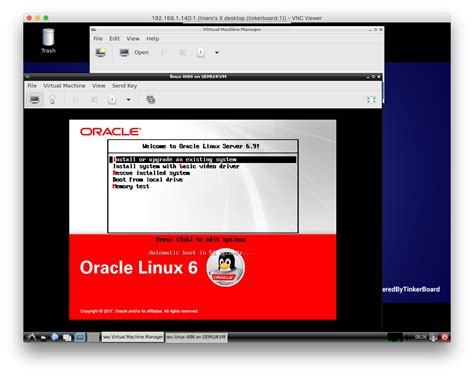This screenshot has width=474, height=376.
Task: Expand the shutdown options arrow in guest window
Action: [x=128, y=100]
